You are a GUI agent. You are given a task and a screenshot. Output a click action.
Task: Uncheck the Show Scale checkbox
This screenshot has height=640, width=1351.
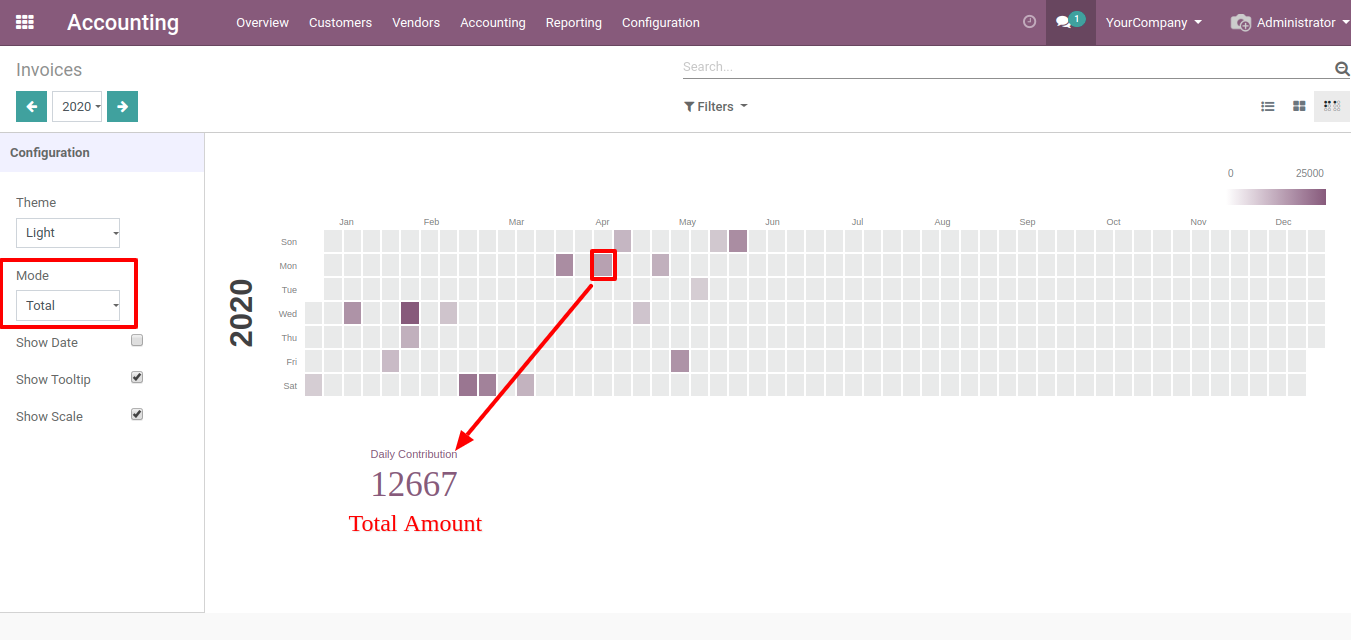[x=138, y=414]
